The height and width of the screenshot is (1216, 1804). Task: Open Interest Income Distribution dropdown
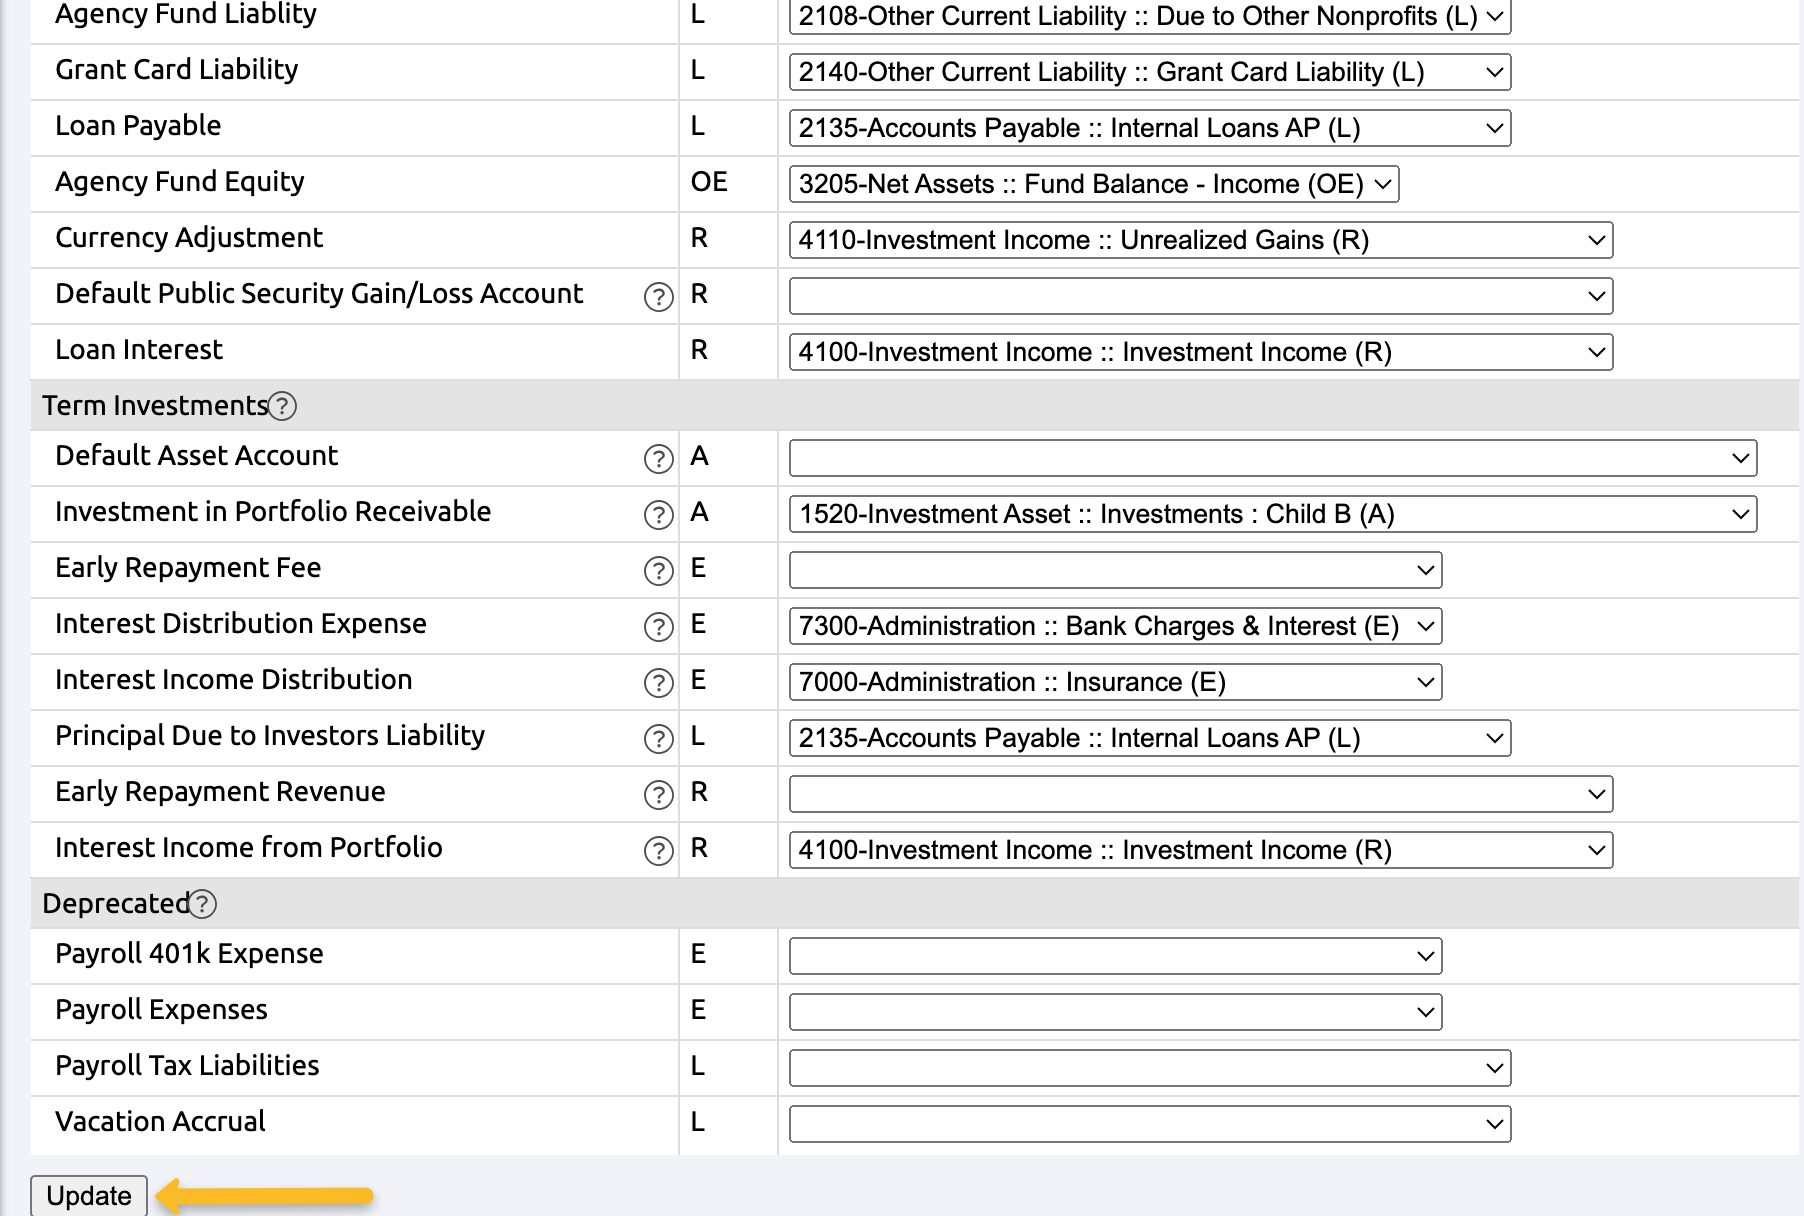coord(1115,682)
